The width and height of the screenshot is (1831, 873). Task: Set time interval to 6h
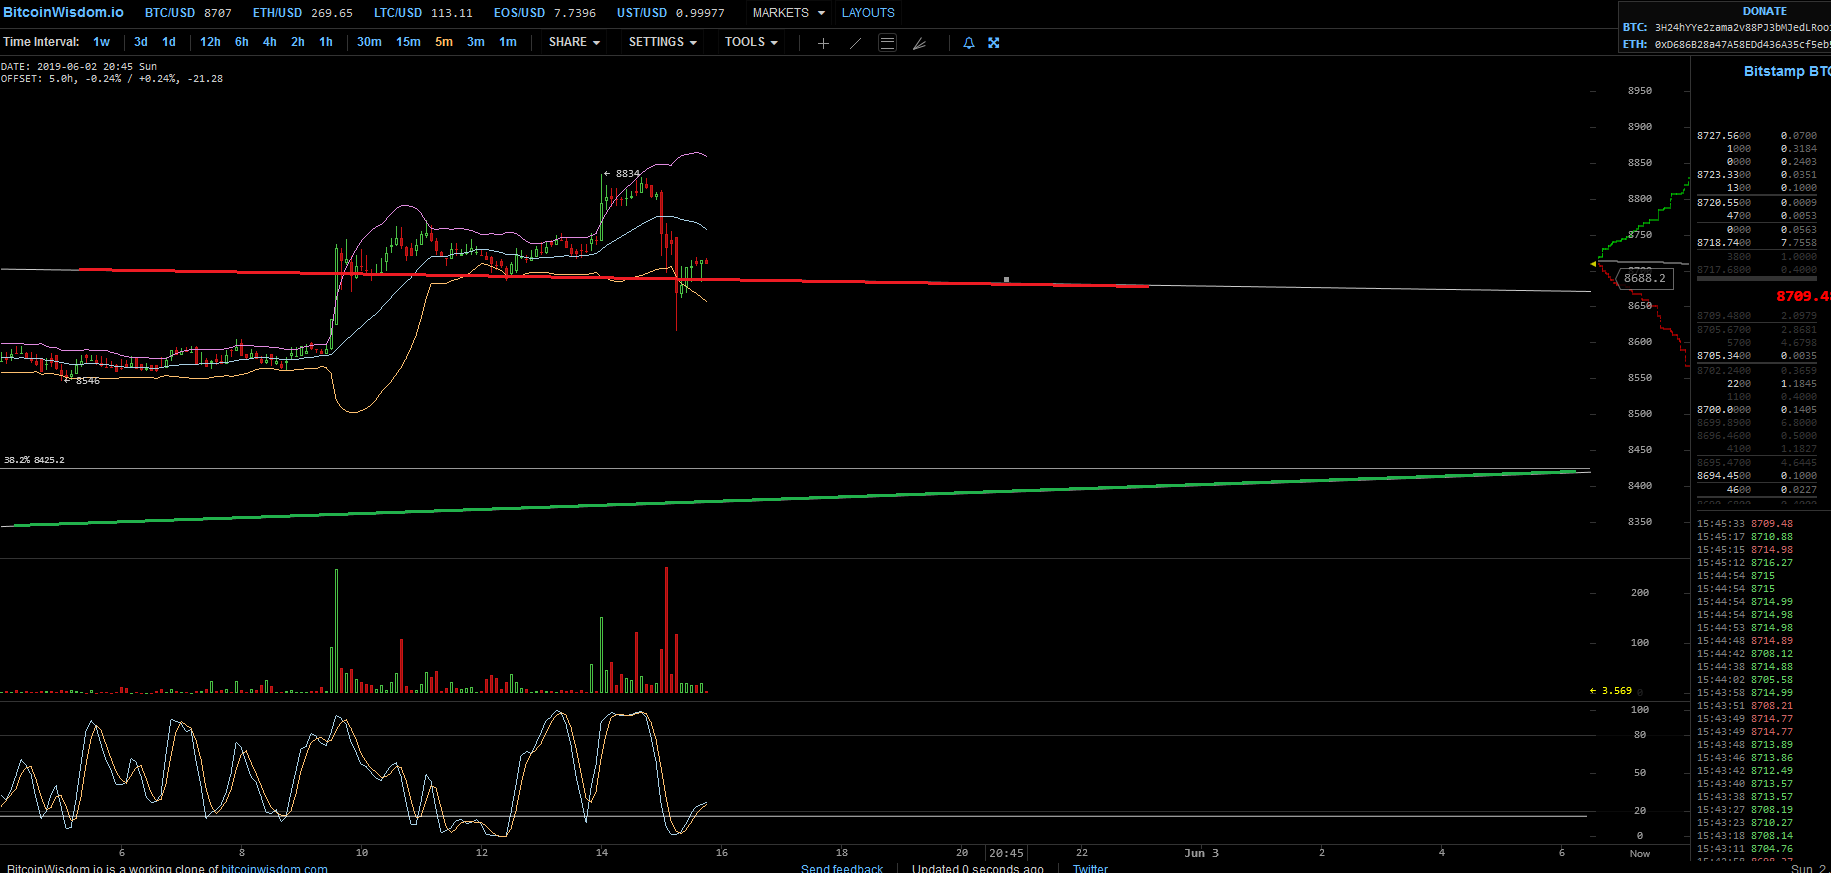[x=242, y=42]
